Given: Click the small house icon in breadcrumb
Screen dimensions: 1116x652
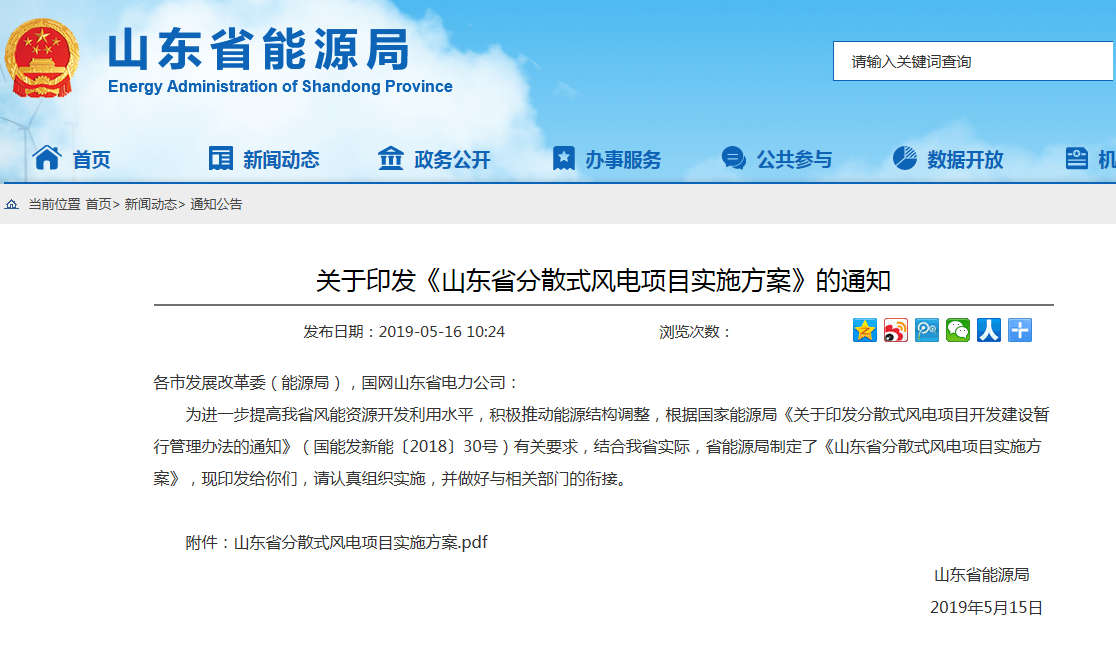Looking at the screenshot, I should [x=11, y=204].
